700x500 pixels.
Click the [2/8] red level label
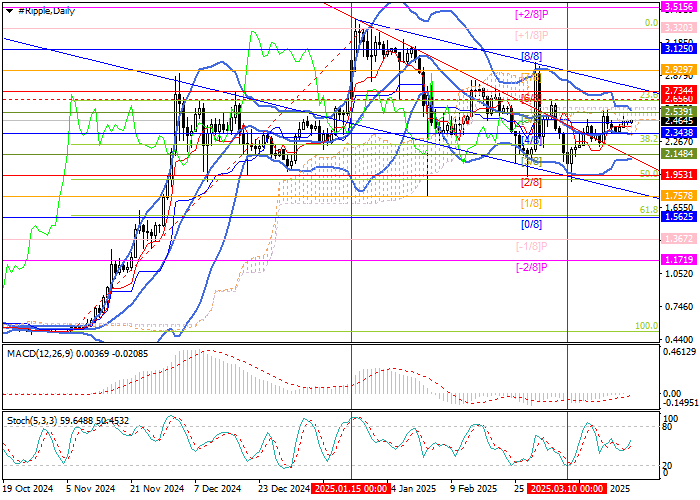531,183
